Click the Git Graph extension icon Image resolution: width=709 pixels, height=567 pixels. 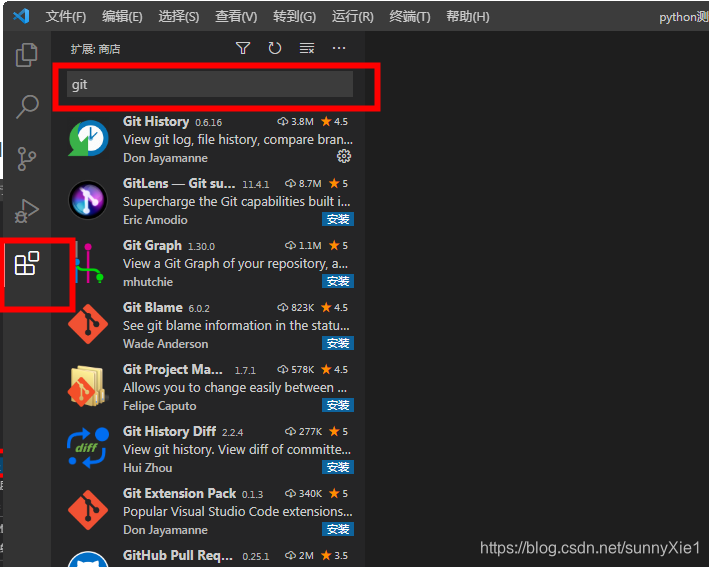point(89,262)
